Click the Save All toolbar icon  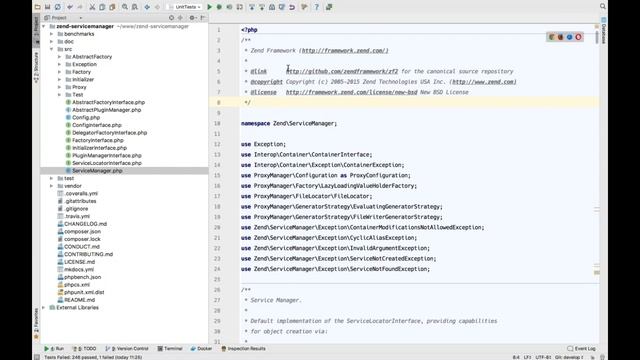pos(47,7)
